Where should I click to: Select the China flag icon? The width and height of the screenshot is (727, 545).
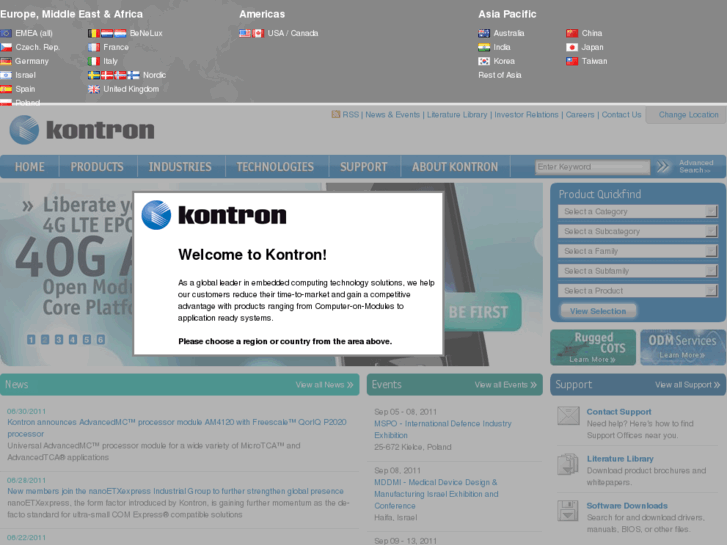pos(572,33)
